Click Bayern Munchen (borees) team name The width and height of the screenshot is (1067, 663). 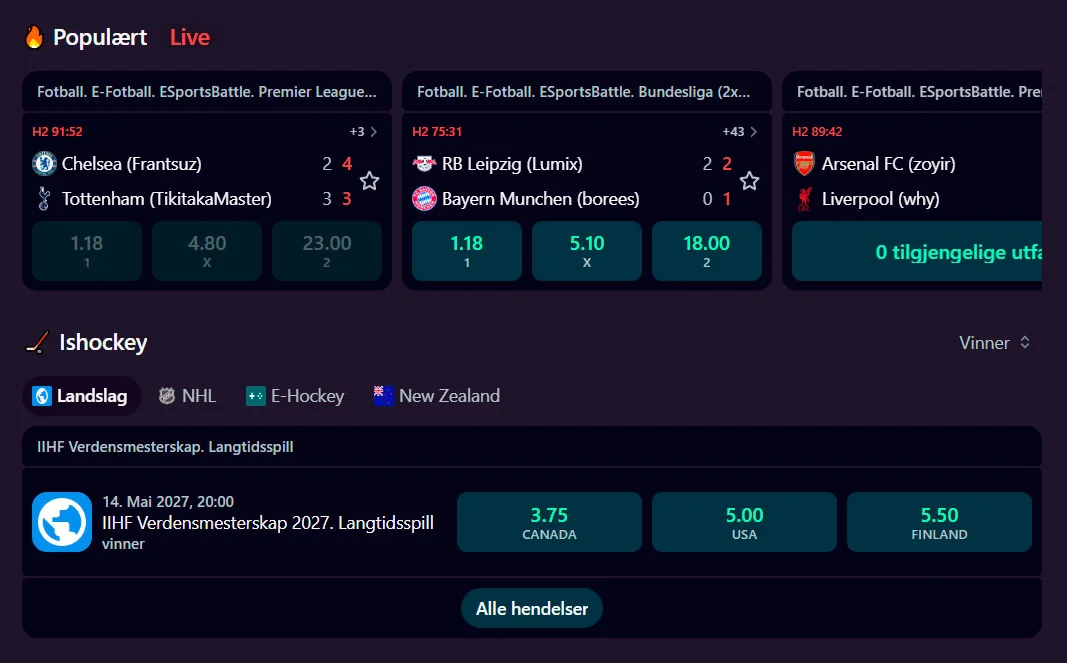[541, 199]
